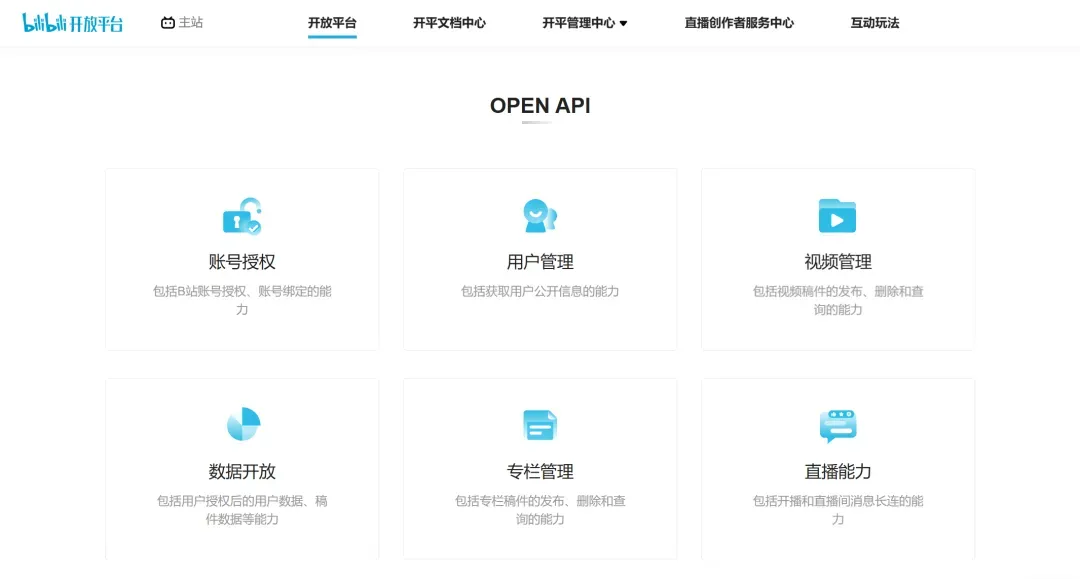Click the 直播能力 chat bubble icon
This screenshot has height=579, width=1080.
coord(838,426)
